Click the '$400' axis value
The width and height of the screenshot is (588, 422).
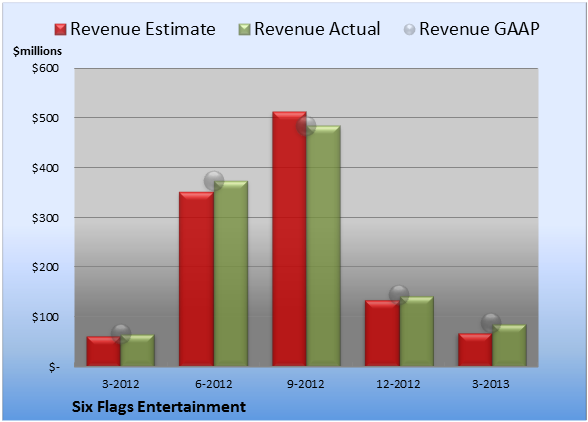[x=45, y=168]
